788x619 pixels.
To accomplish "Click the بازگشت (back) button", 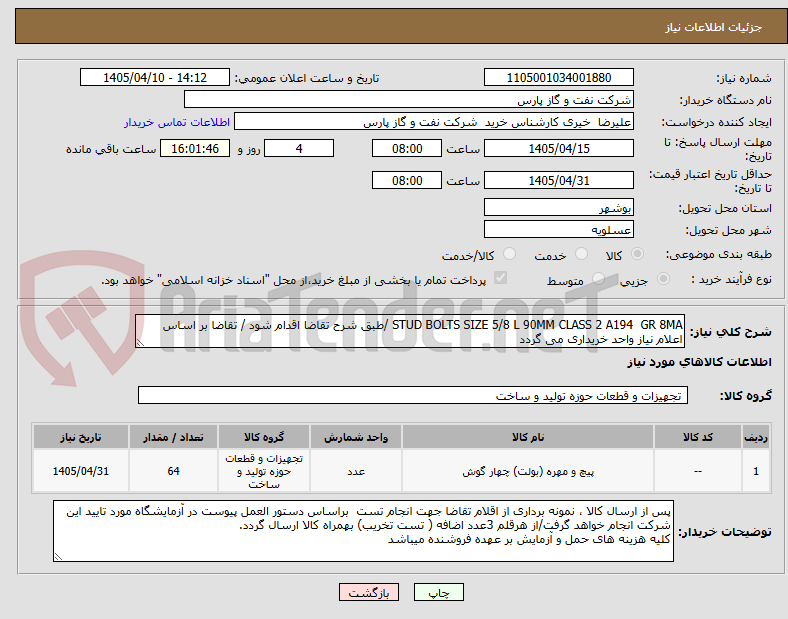I will tap(369, 592).
